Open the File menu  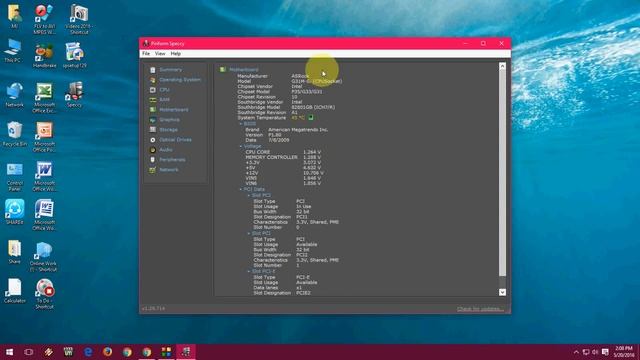pyautogui.click(x=146, y=53)
